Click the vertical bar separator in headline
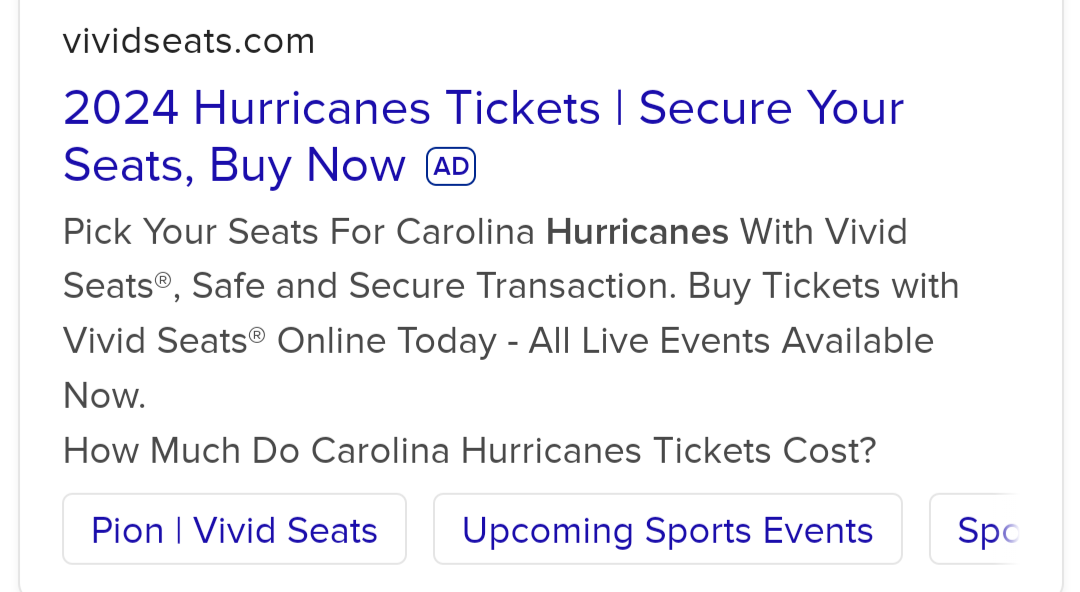Image resolution: width=1080 pixels, height=592 pixels. click(619, 109)
